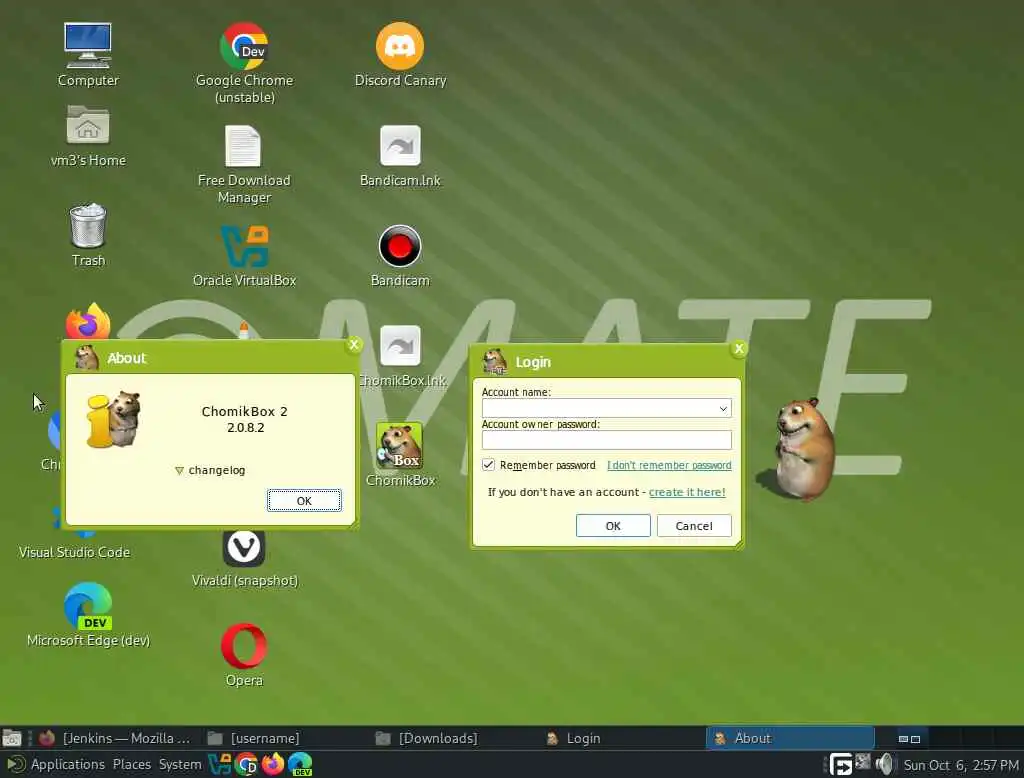
Task: Launch Chrome Dev from the panel launcher
Action: click(x=246, y=764)
